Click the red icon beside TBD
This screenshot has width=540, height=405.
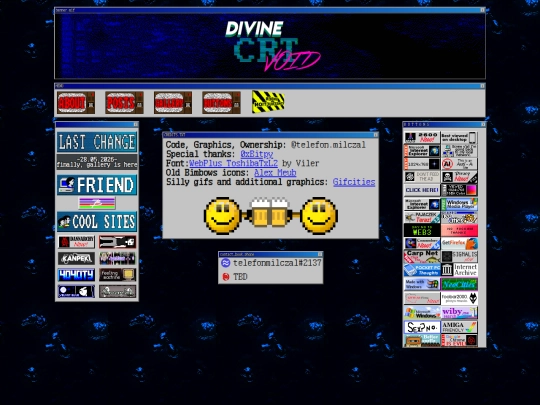[x=226, y=277]
